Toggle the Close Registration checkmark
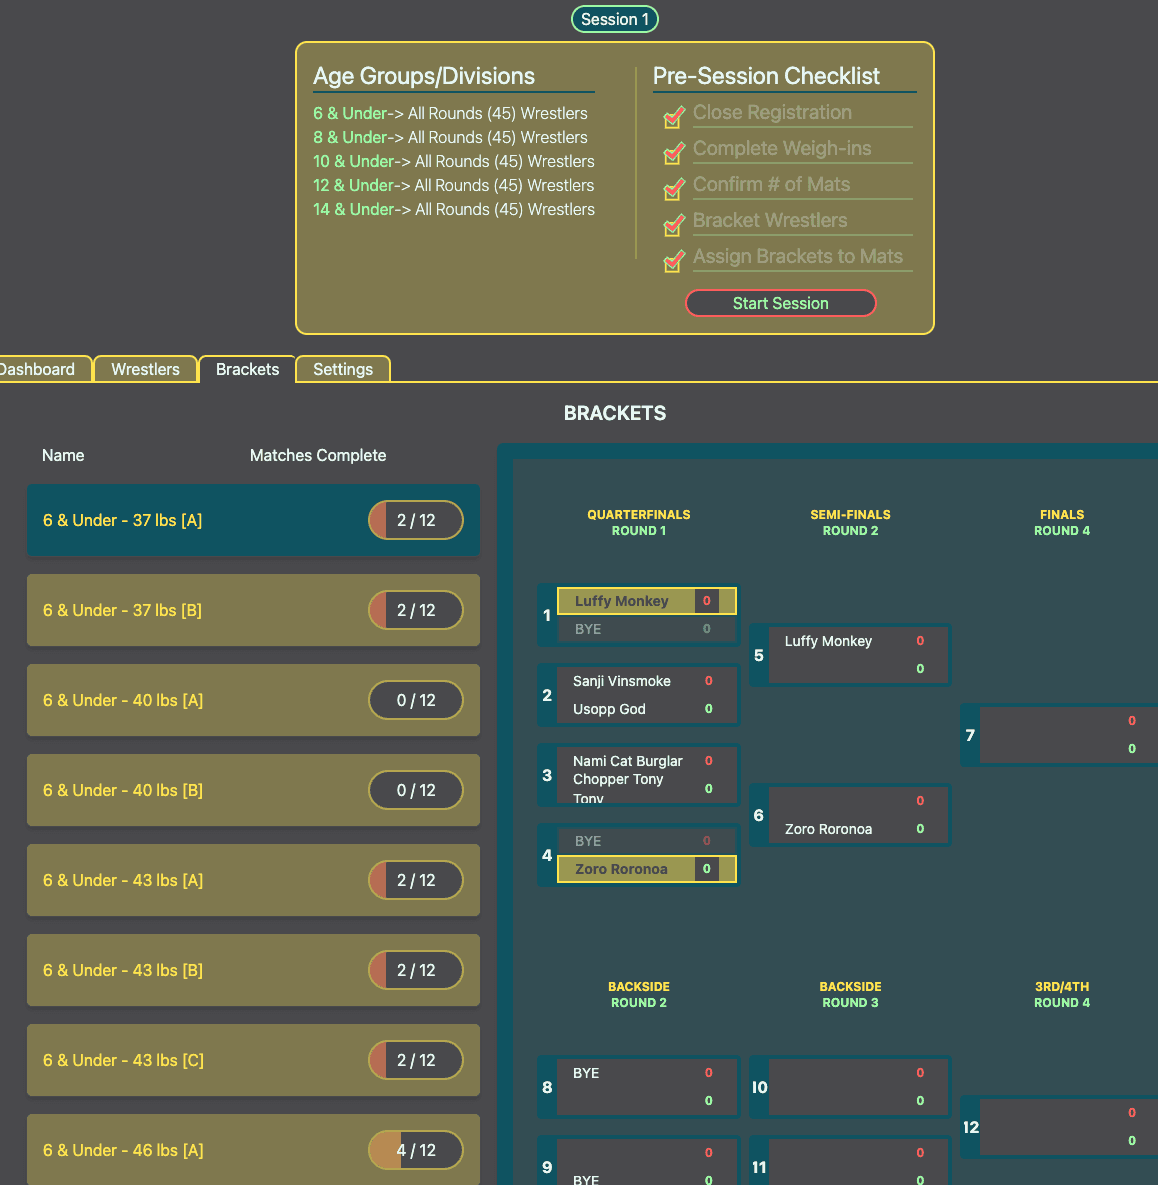The height and width of the screenshot is (1185, 1158). point(674,117)
